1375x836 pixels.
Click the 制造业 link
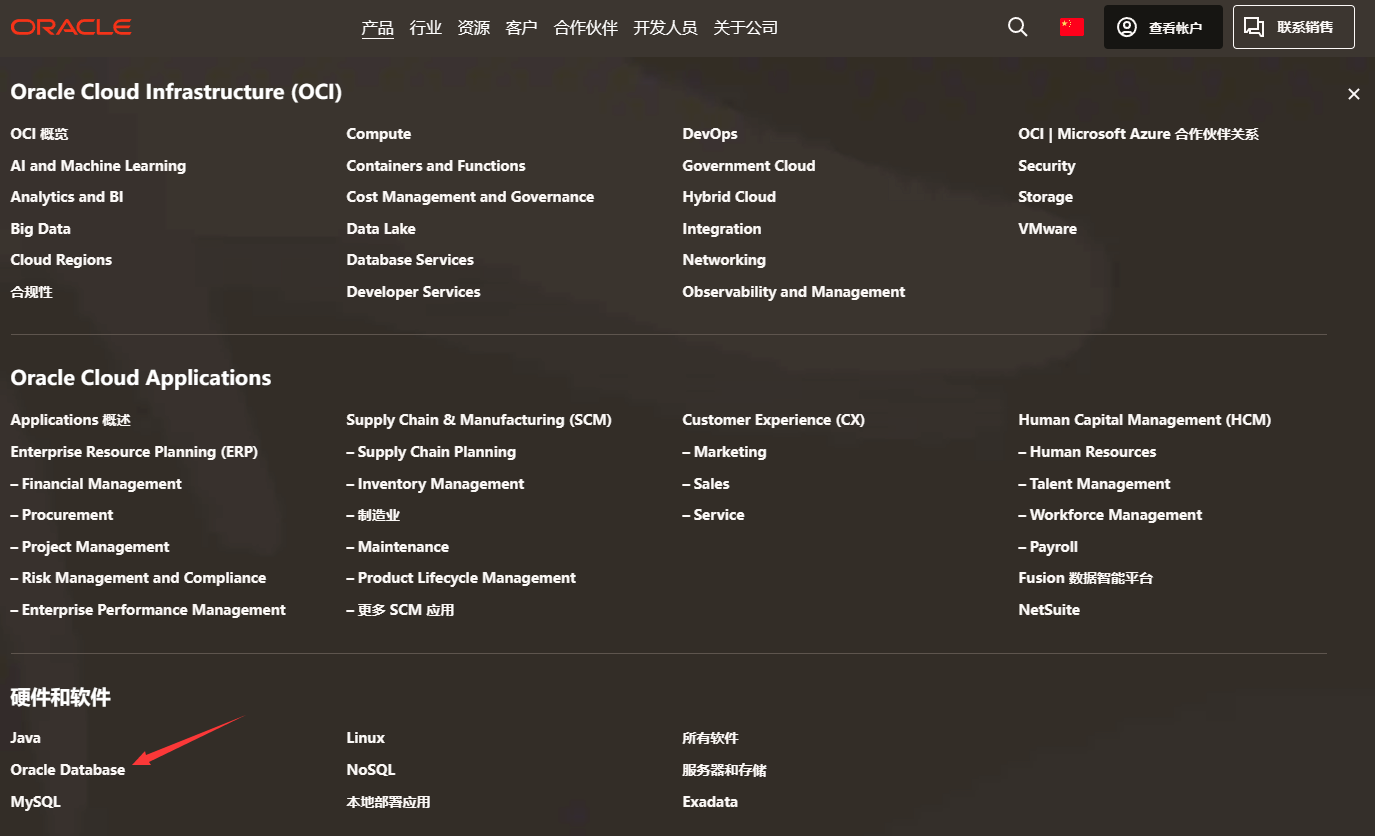(373, 515)
